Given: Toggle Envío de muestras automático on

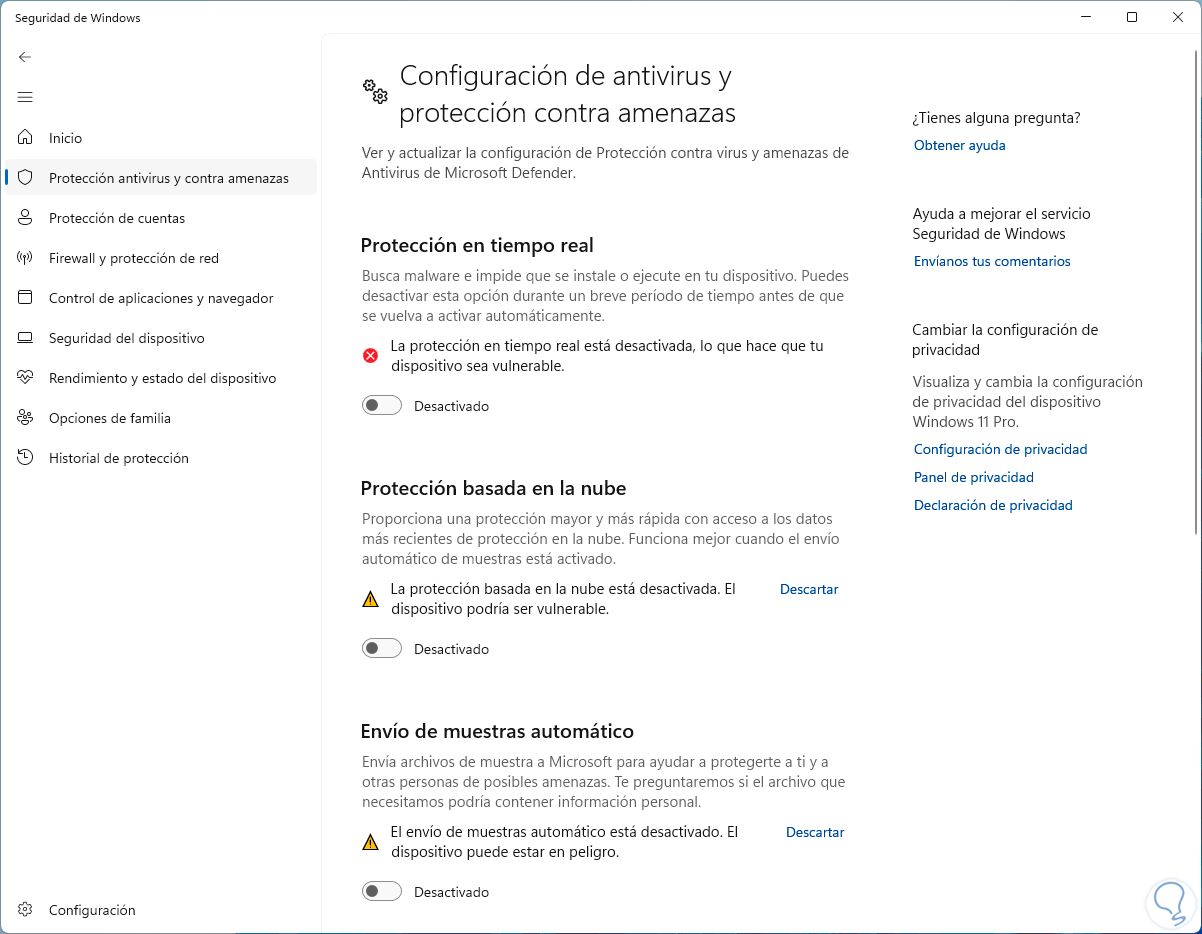Looking at the screenshot, I should click(x=382, y=892).
